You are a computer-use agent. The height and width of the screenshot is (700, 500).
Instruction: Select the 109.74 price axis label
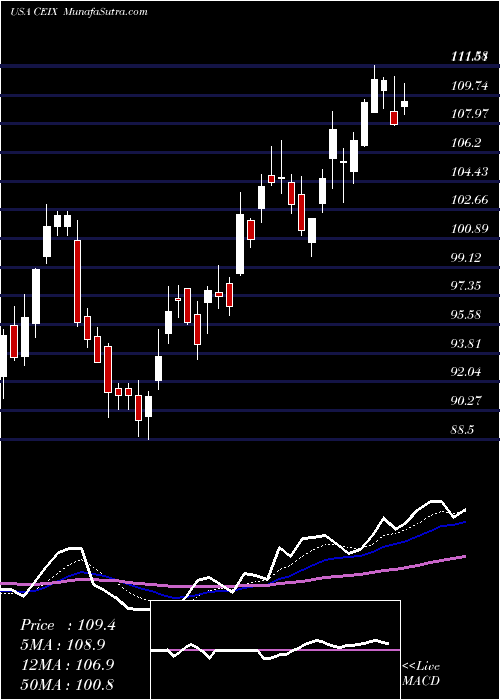(470, 86)
